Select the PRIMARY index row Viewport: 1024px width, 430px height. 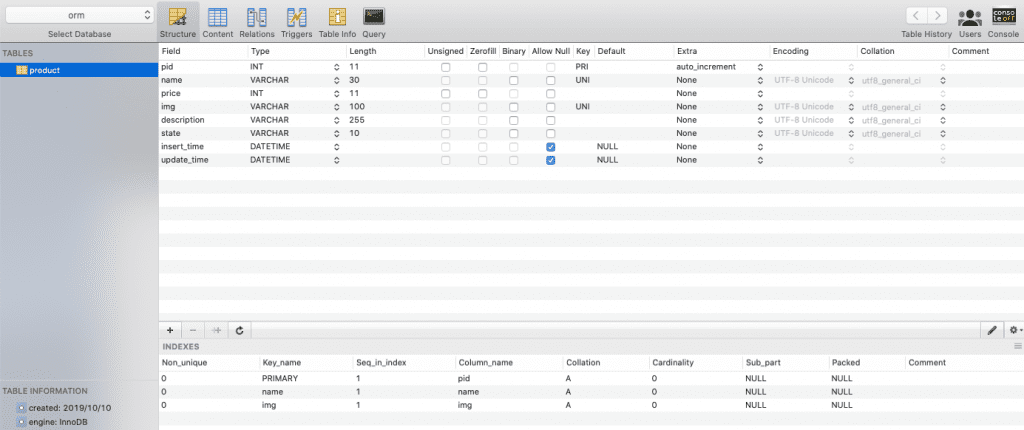(x=591, y=378)
